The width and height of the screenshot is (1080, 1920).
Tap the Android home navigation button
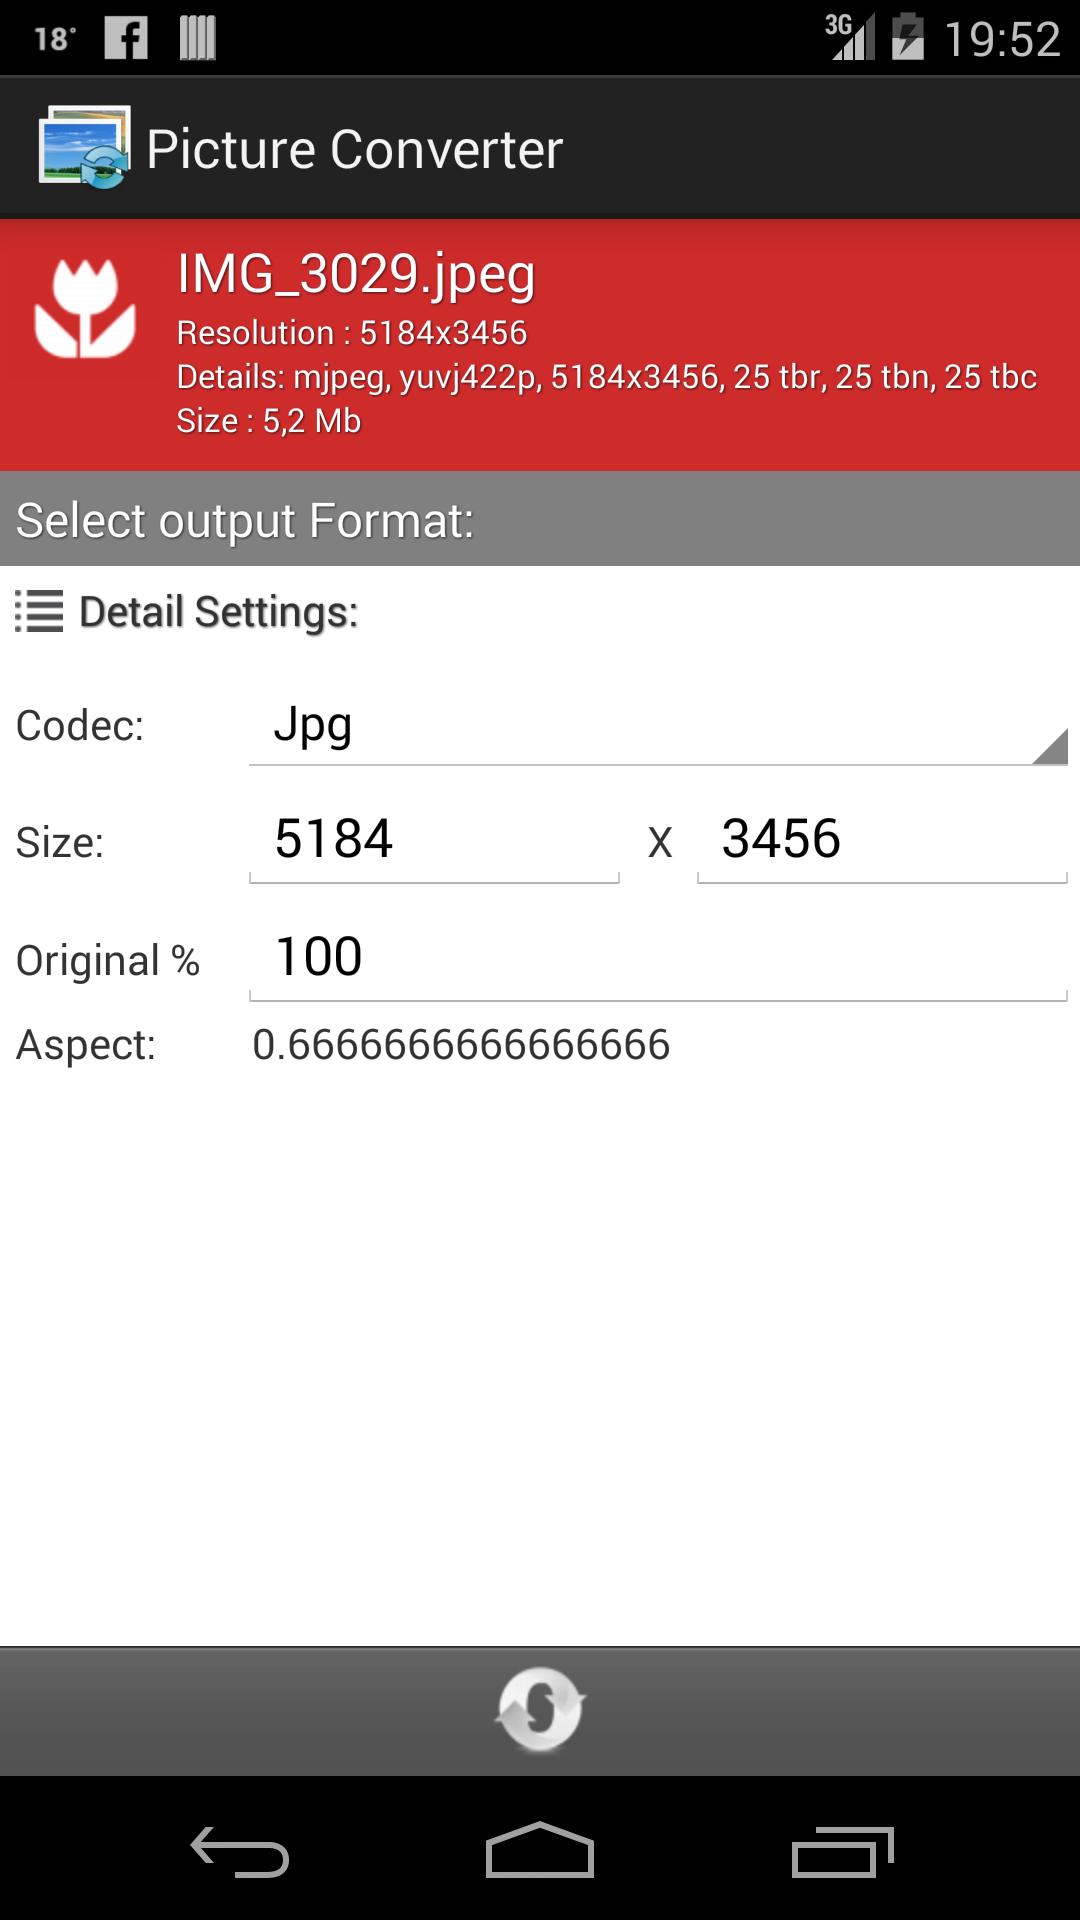(540, 1849)
